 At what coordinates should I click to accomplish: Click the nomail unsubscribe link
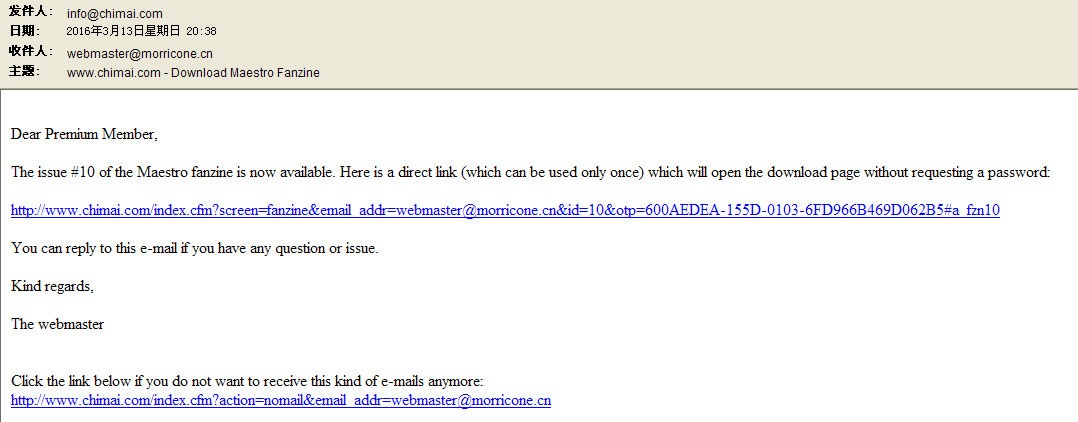coord(281,400)
